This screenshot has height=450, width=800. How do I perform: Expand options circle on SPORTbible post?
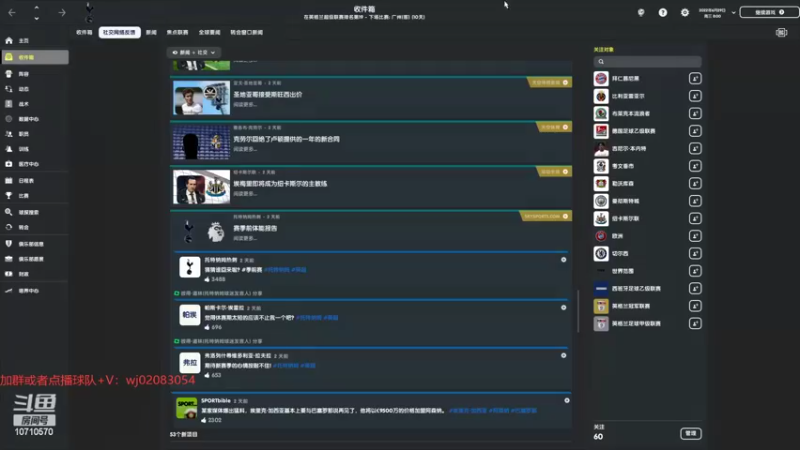click(567, 401)
